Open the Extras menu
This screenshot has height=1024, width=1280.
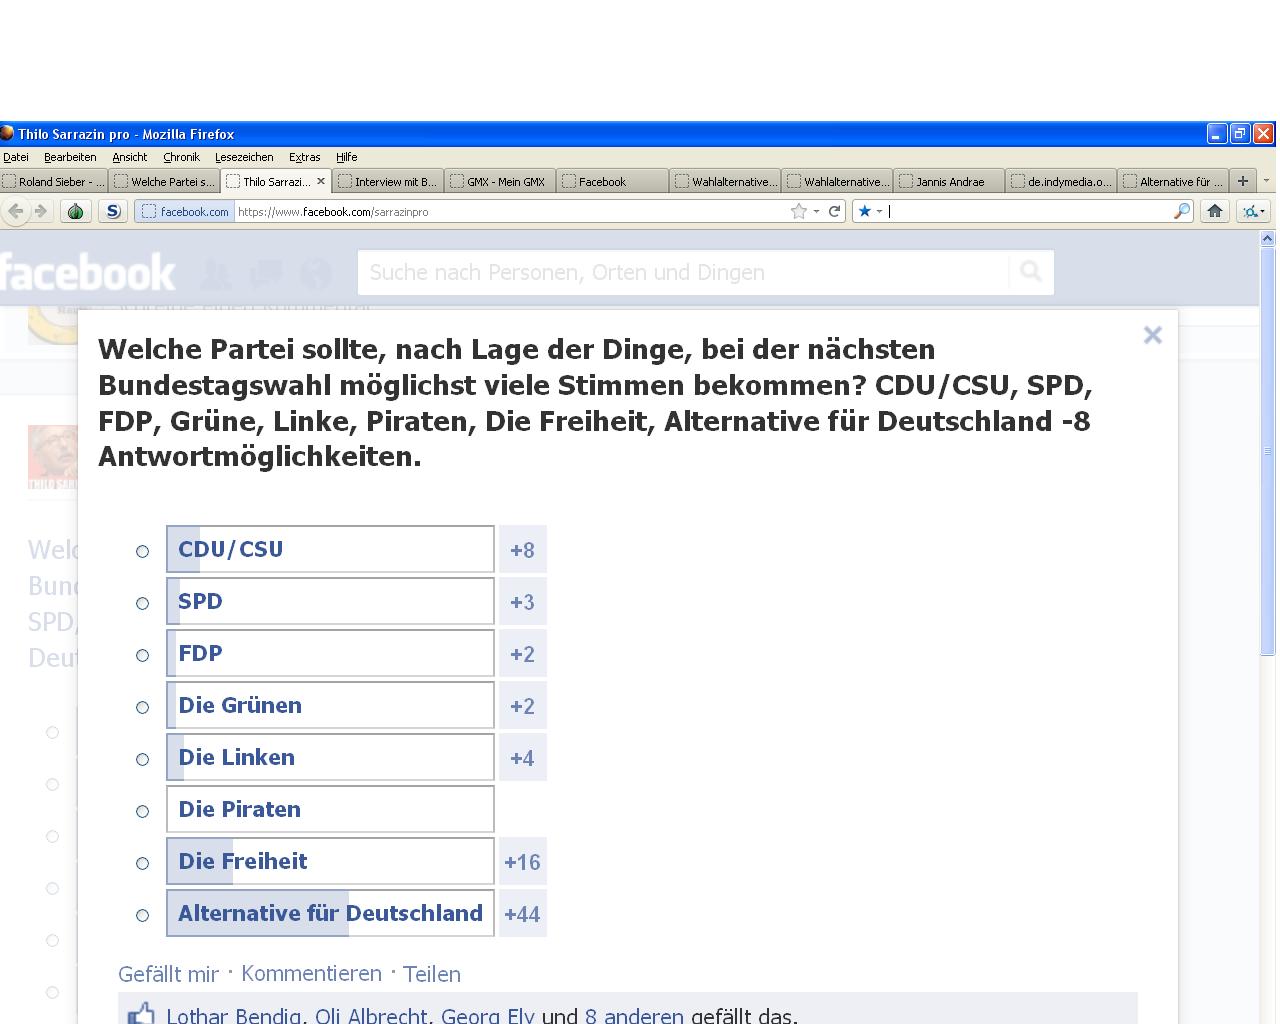(x=305, y=157)
